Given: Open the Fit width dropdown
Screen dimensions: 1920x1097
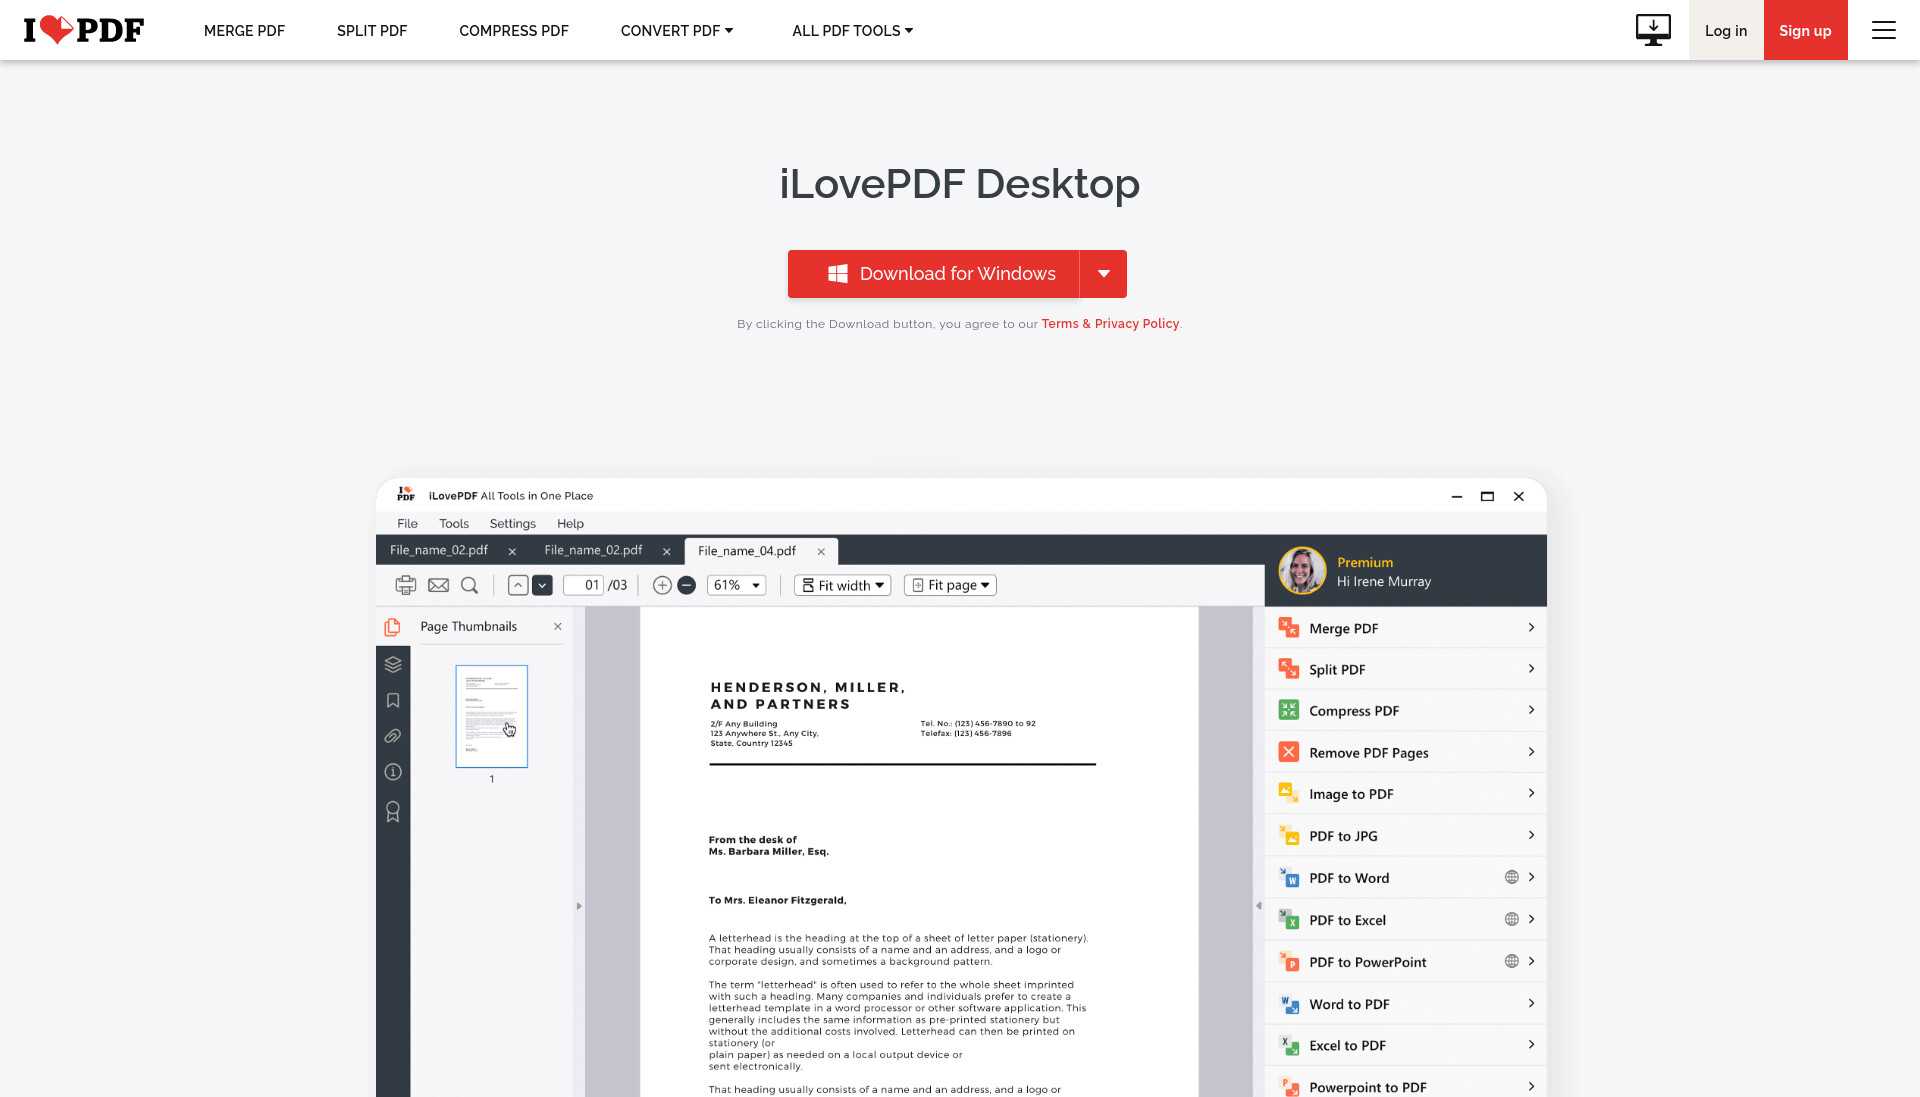Looking at the screenshot, I should [842, 585].
